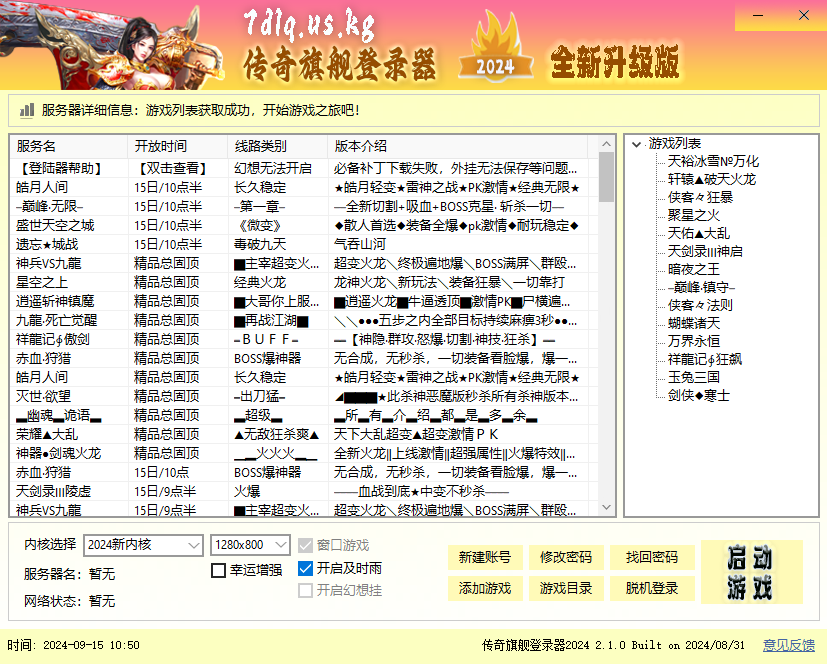Click the 新建账号 button
The image size is (827, 664).
pyautogui.click(x=485, y=557)
